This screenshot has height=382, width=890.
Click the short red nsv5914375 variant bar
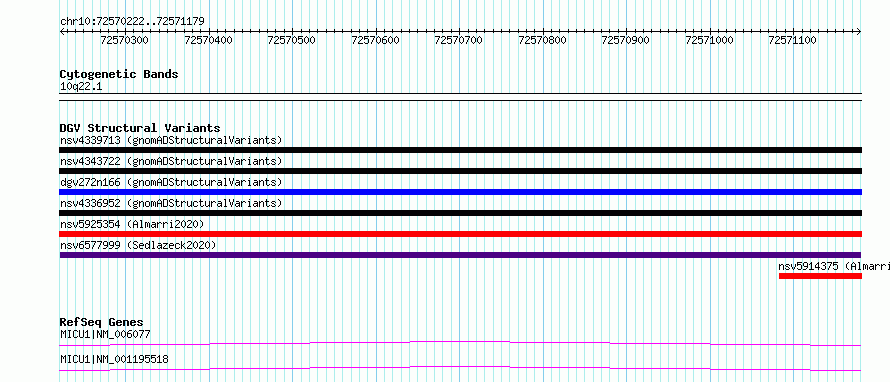coord(820,276)
